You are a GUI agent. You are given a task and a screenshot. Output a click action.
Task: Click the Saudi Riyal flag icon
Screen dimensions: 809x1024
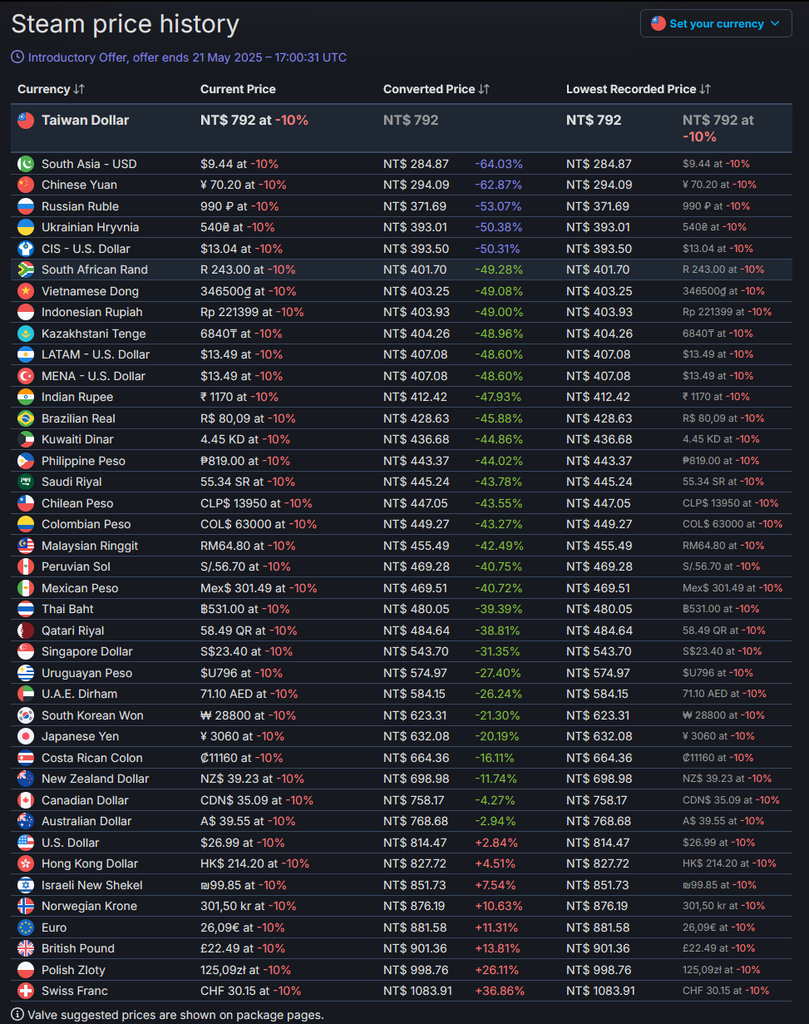click(x=25, y=482)
